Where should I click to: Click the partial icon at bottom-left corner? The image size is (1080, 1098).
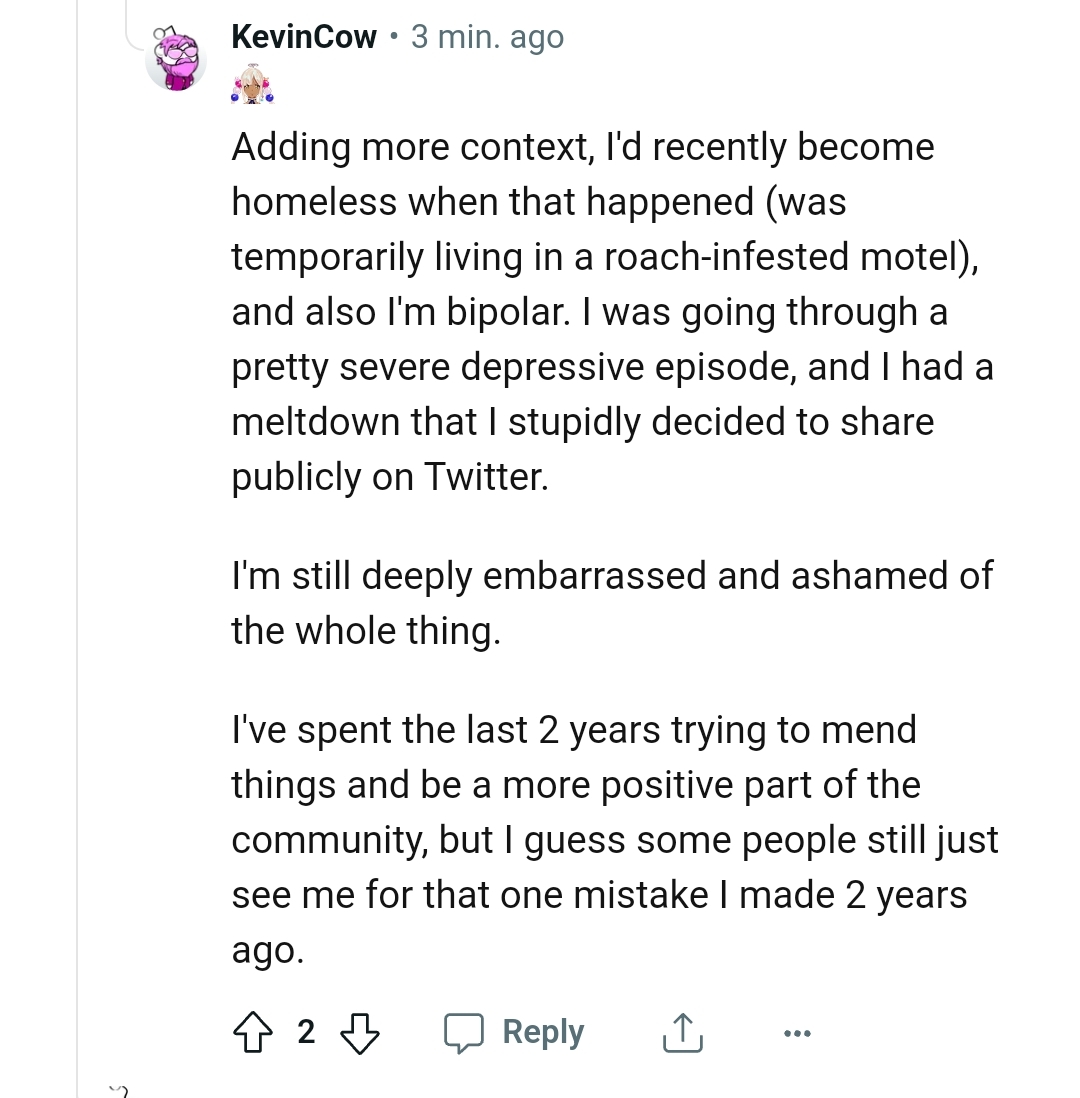click(x=118, y=1090)
